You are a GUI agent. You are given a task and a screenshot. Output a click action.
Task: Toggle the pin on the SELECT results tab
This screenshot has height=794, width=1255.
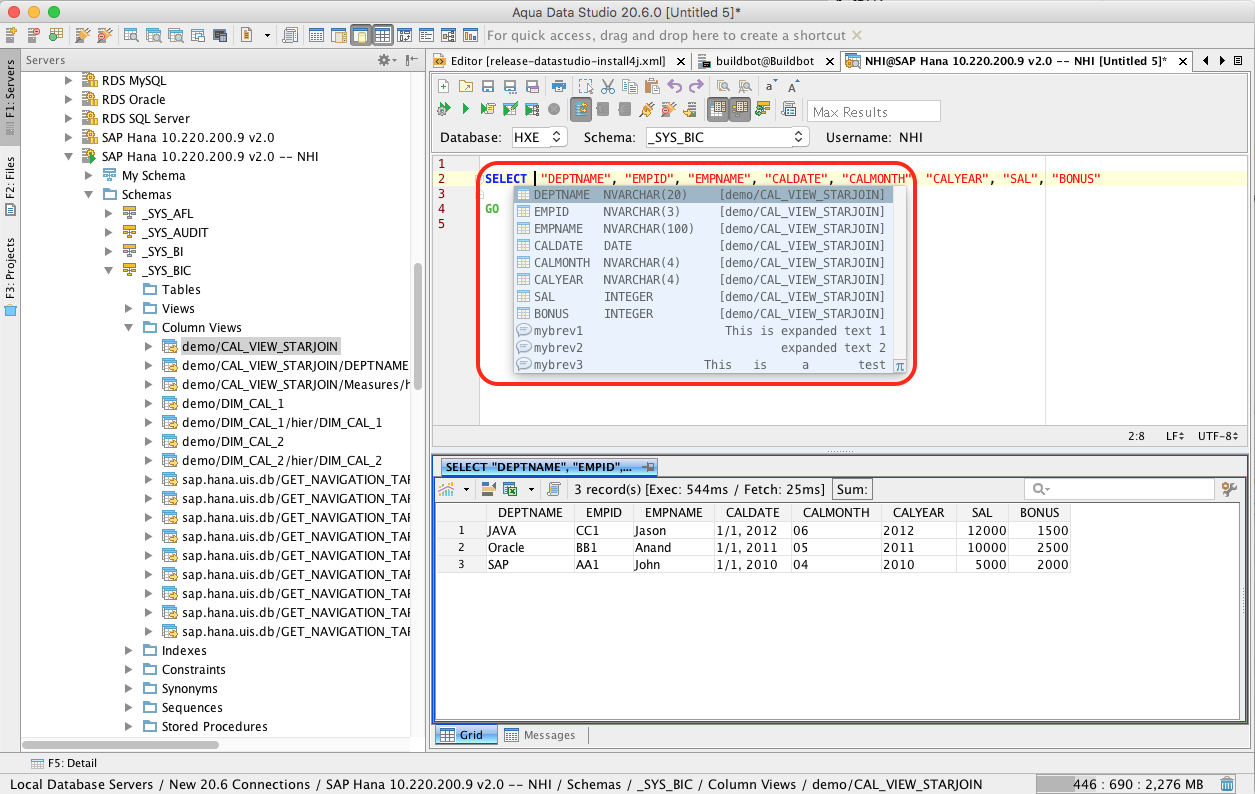(x=648, y=467)
